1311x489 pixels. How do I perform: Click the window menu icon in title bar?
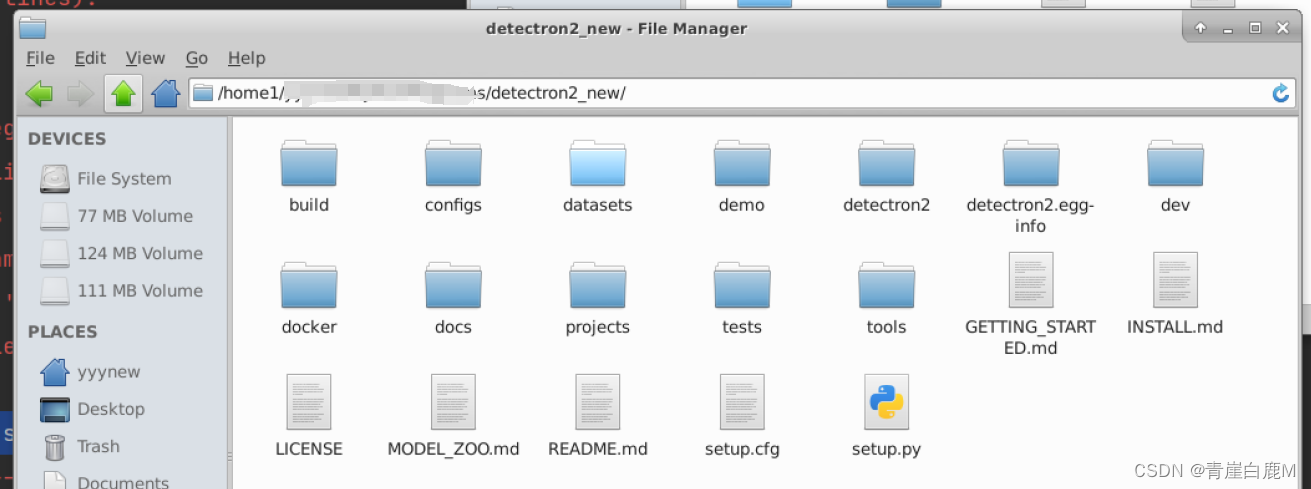(32, 27)
